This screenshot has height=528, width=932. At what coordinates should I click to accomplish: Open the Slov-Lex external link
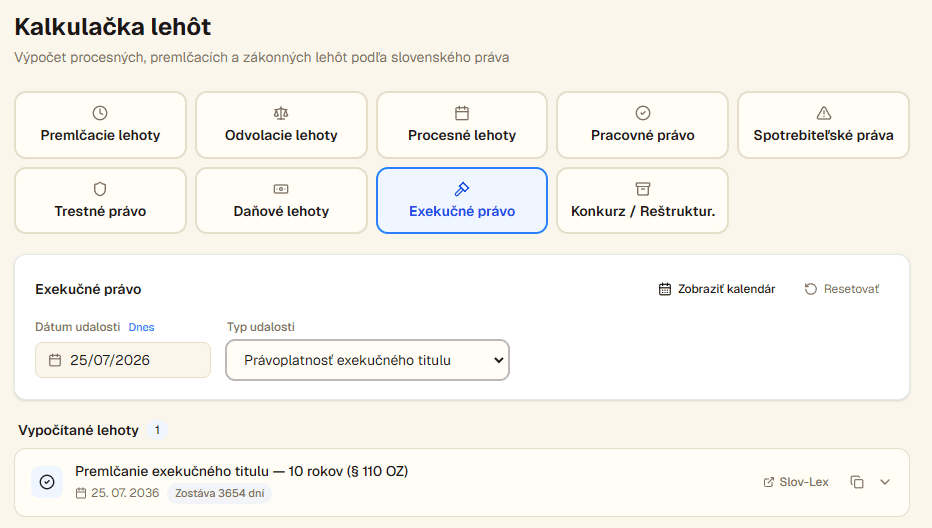tap(796, 482)
